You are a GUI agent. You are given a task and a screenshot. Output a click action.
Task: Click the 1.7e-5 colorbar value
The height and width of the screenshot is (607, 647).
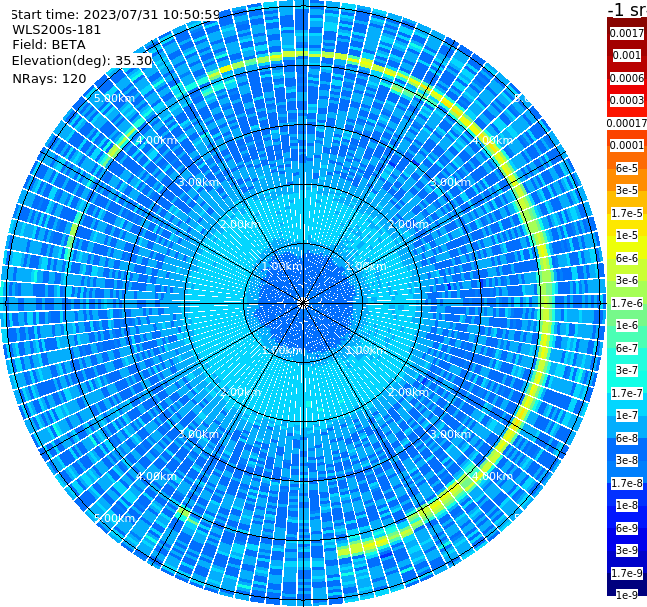pos(627,213)
